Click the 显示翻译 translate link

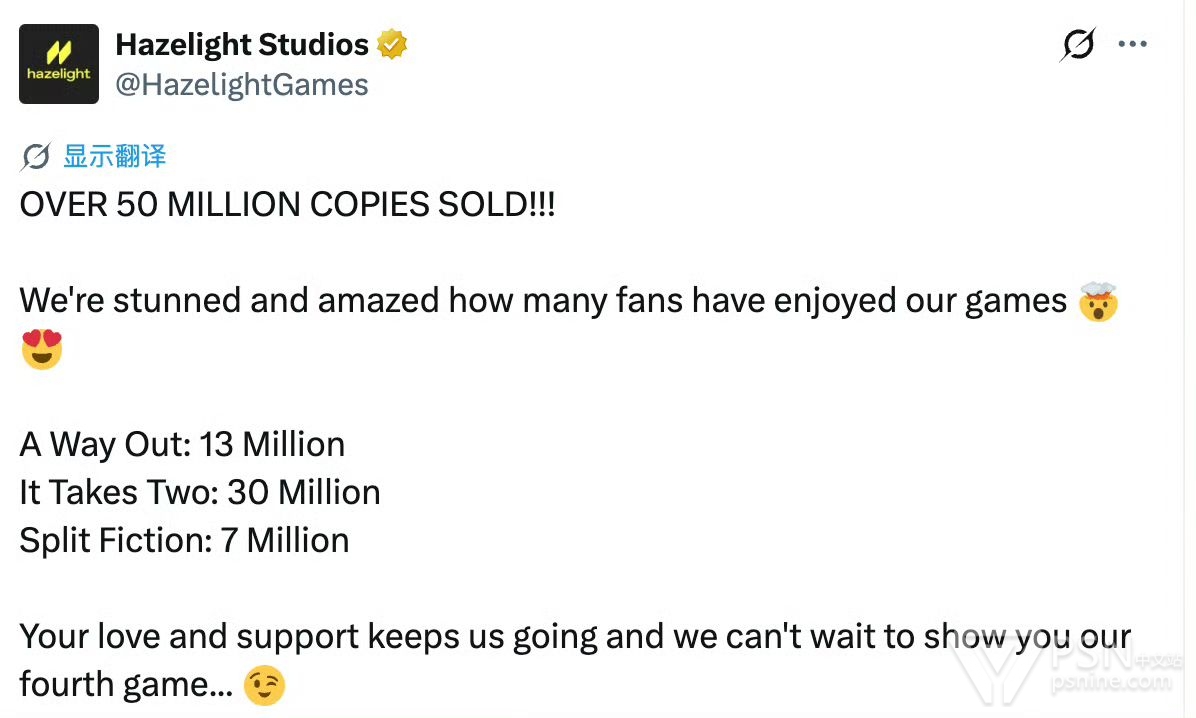[x=114, y=156]
